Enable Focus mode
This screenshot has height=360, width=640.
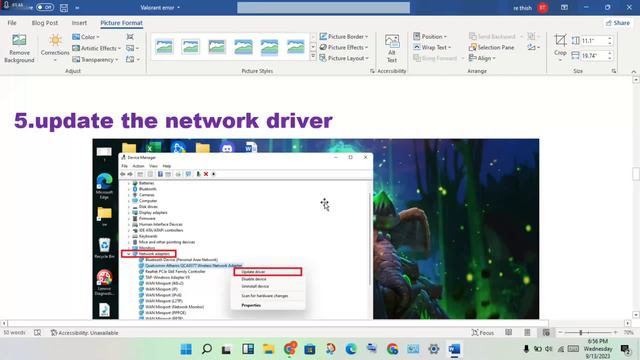482,333
